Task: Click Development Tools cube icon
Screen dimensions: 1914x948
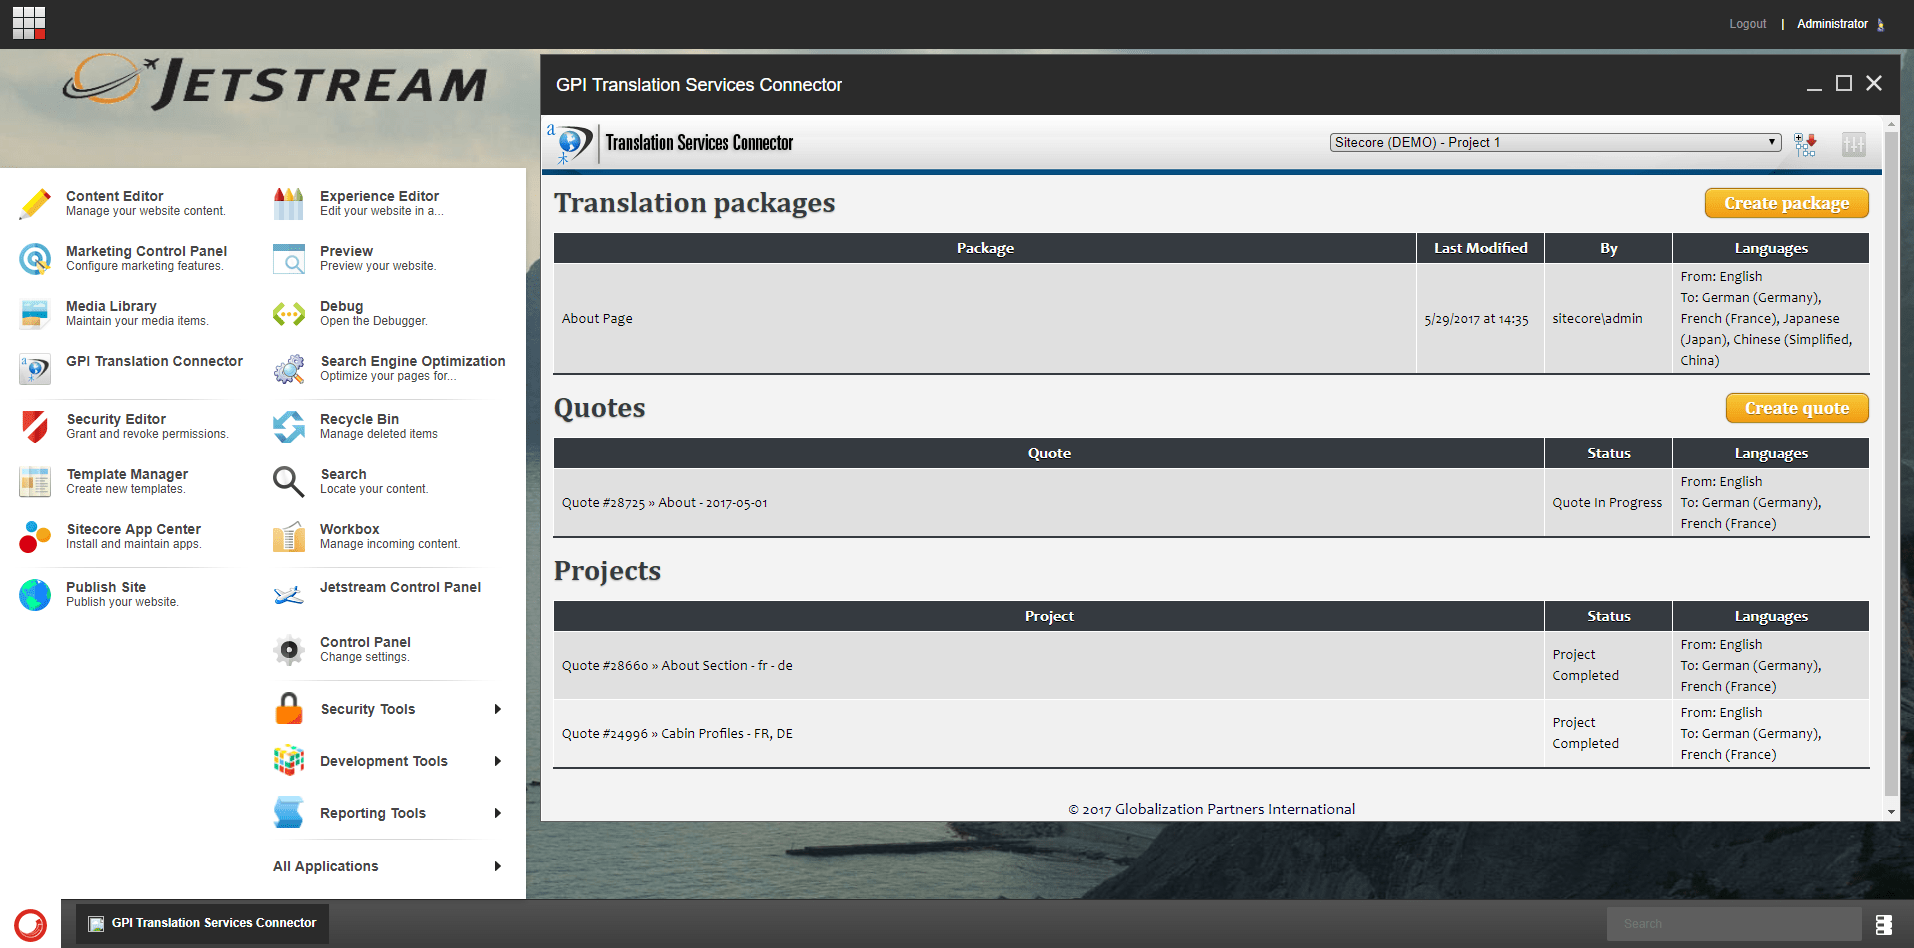Action: coord(289,761)
